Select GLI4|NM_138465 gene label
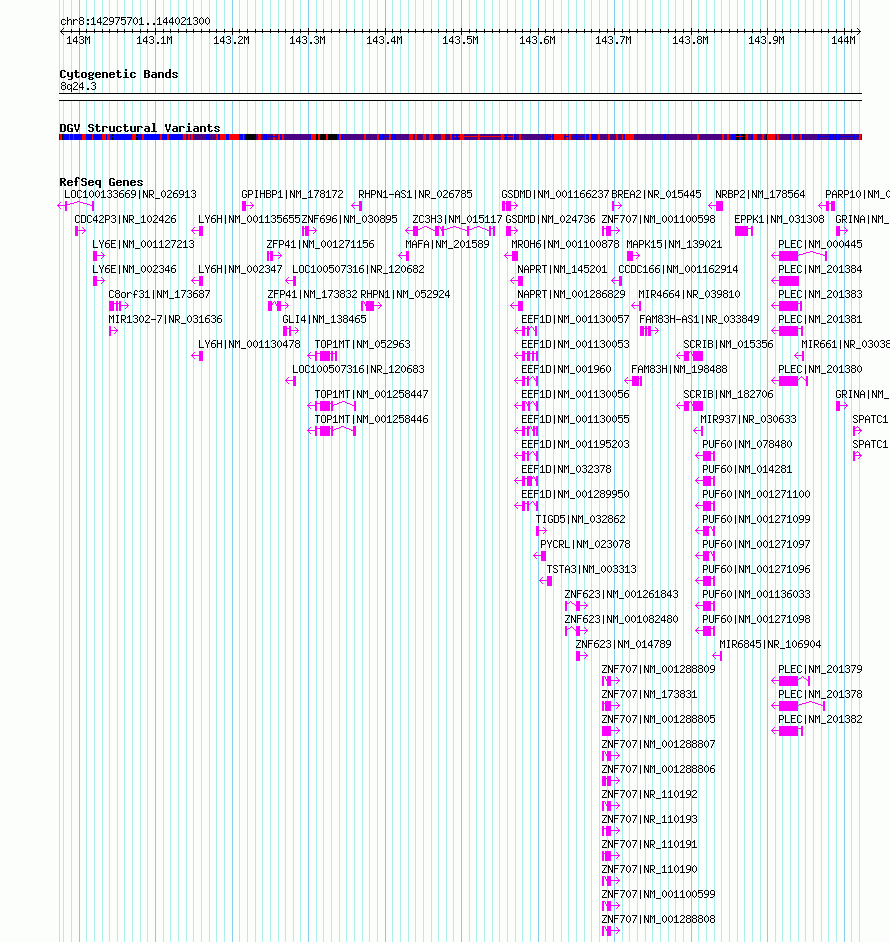 click(x=325, y=319)
